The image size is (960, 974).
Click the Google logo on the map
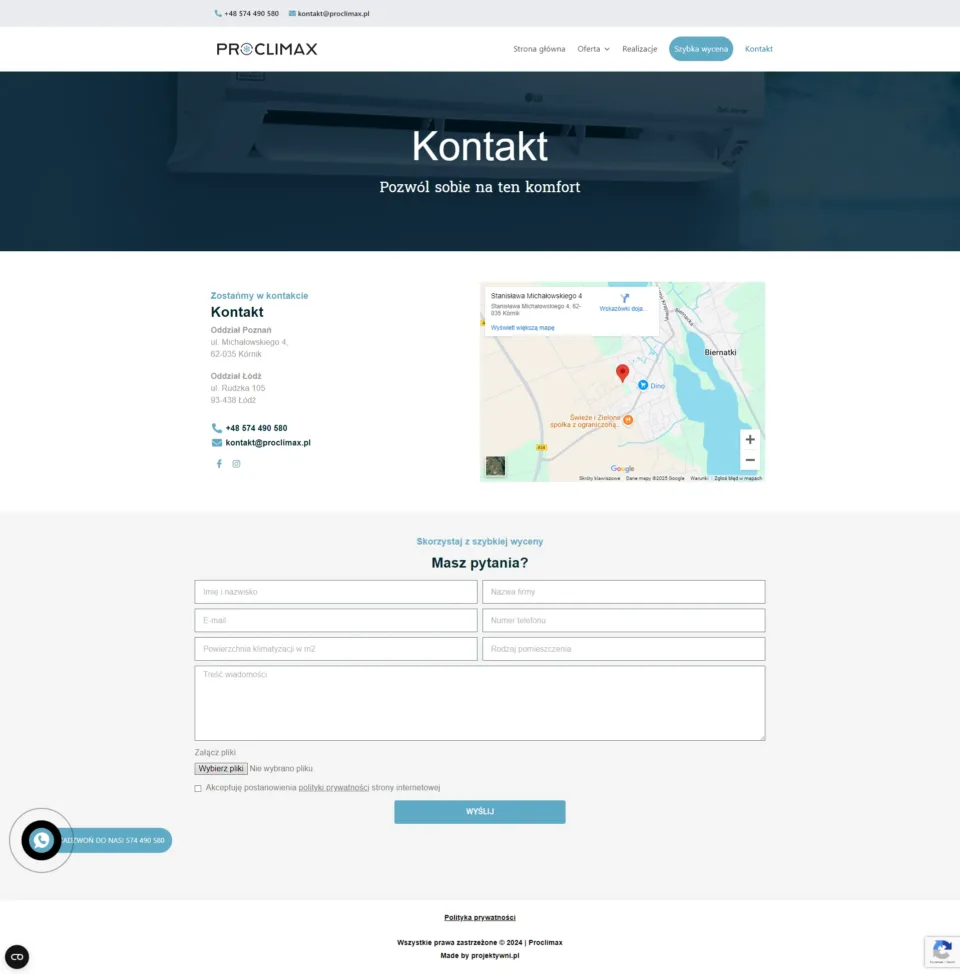[622, 469]
